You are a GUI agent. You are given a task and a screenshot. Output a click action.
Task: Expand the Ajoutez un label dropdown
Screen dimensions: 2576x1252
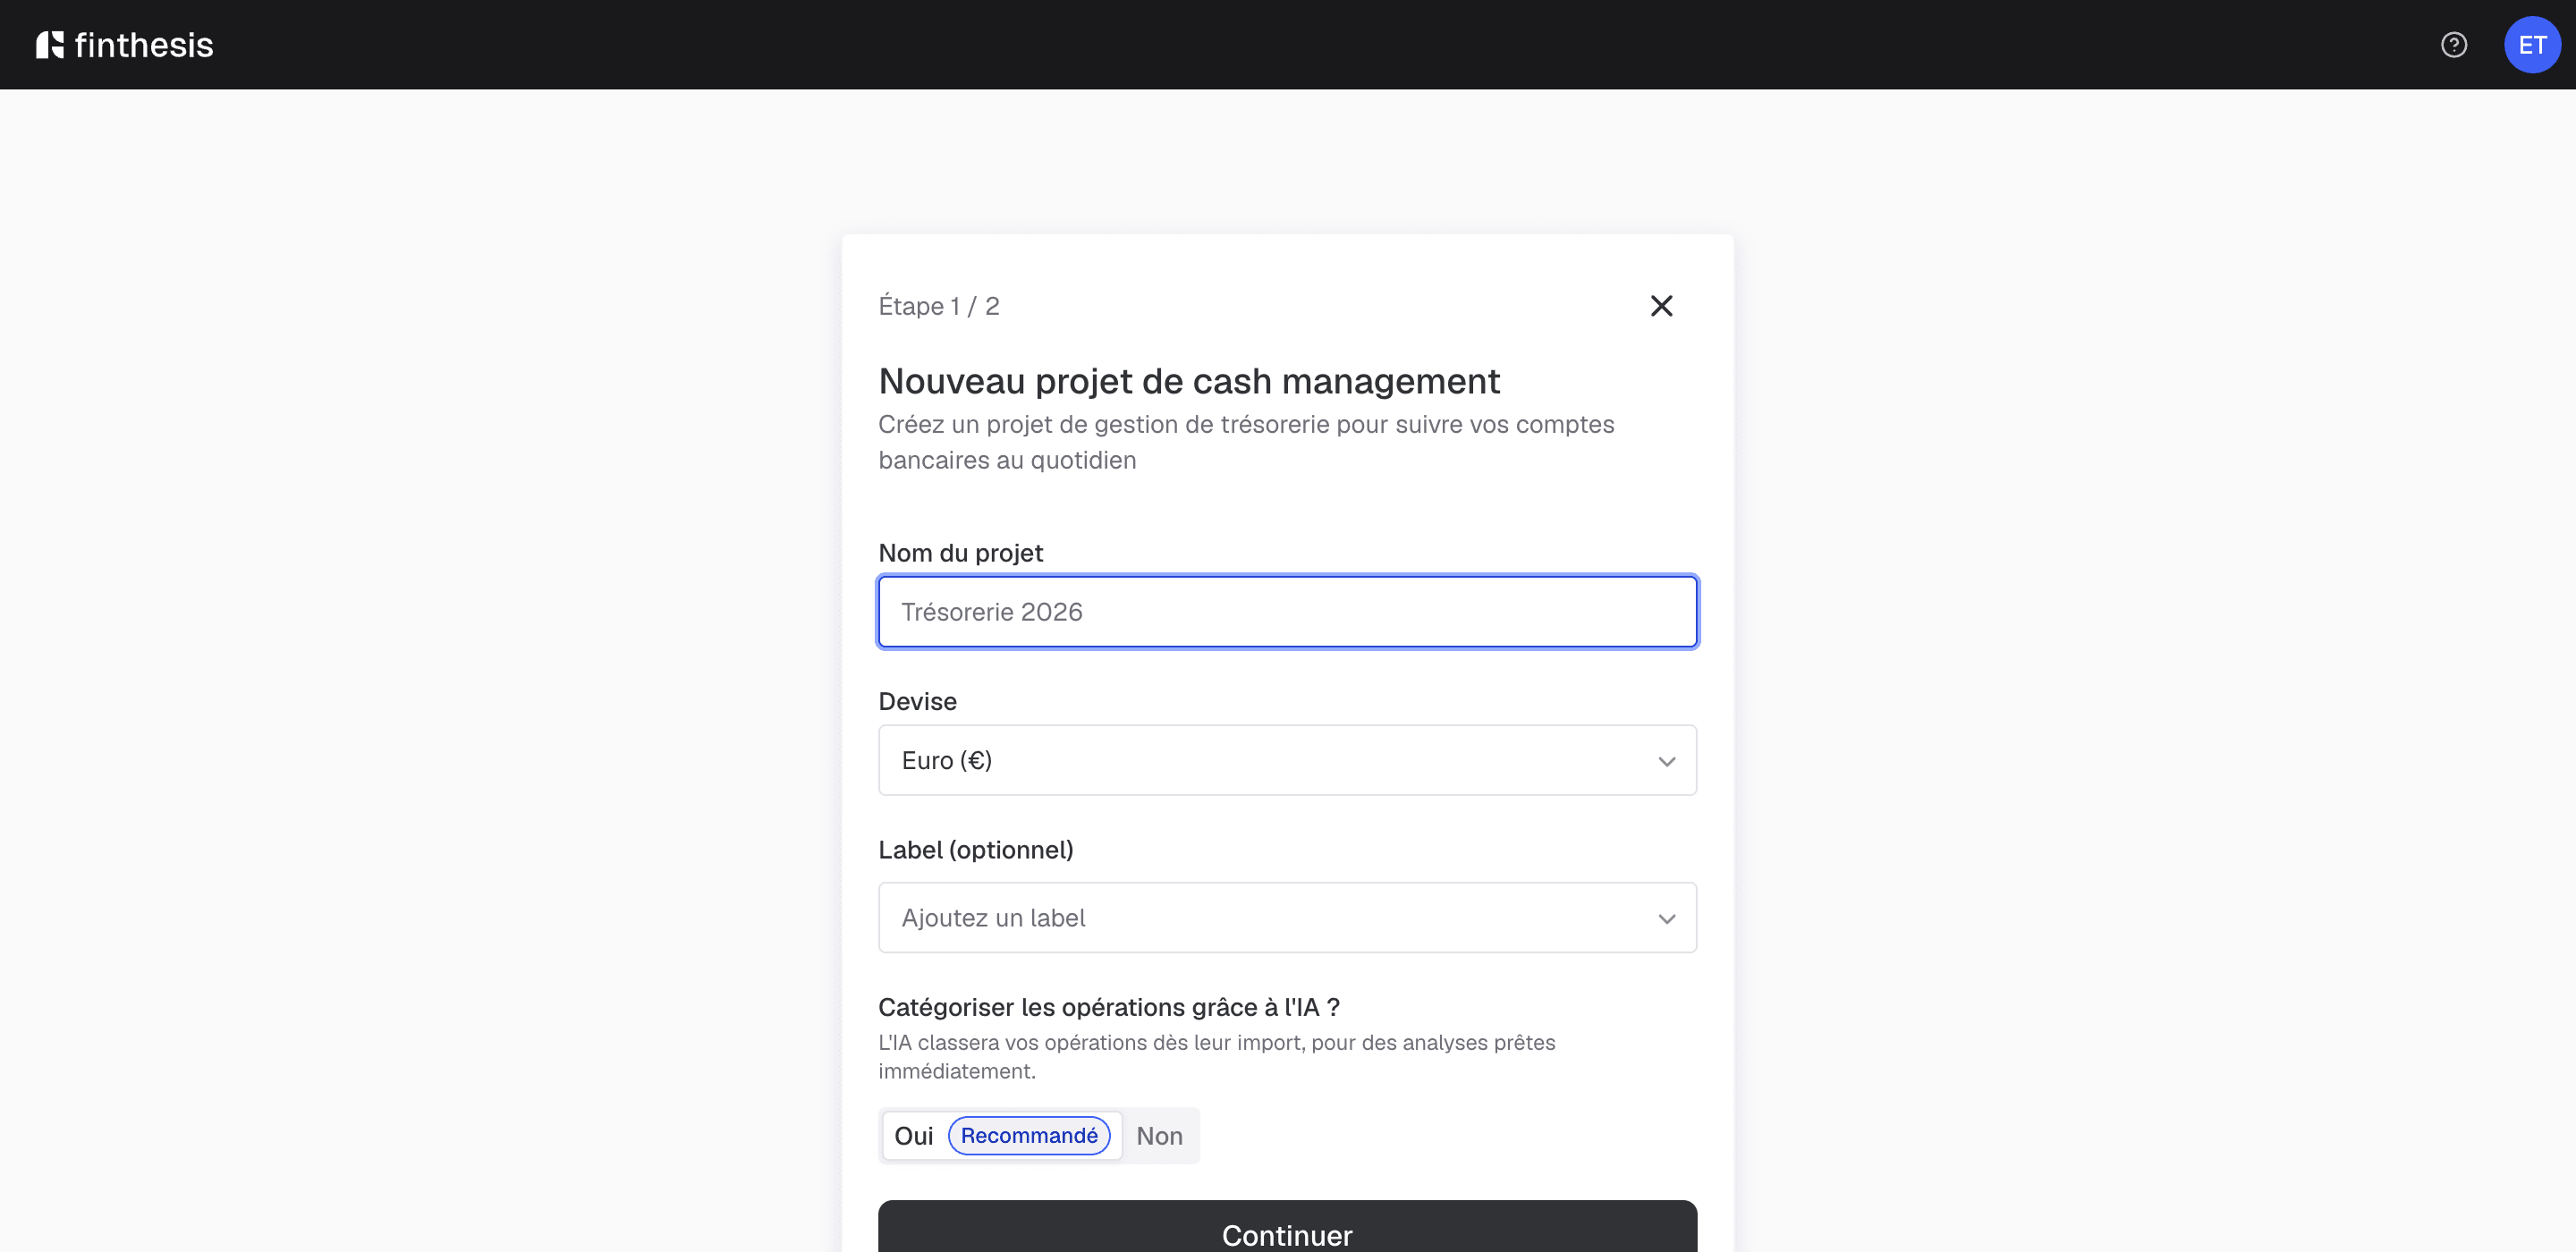point(1287,918)
